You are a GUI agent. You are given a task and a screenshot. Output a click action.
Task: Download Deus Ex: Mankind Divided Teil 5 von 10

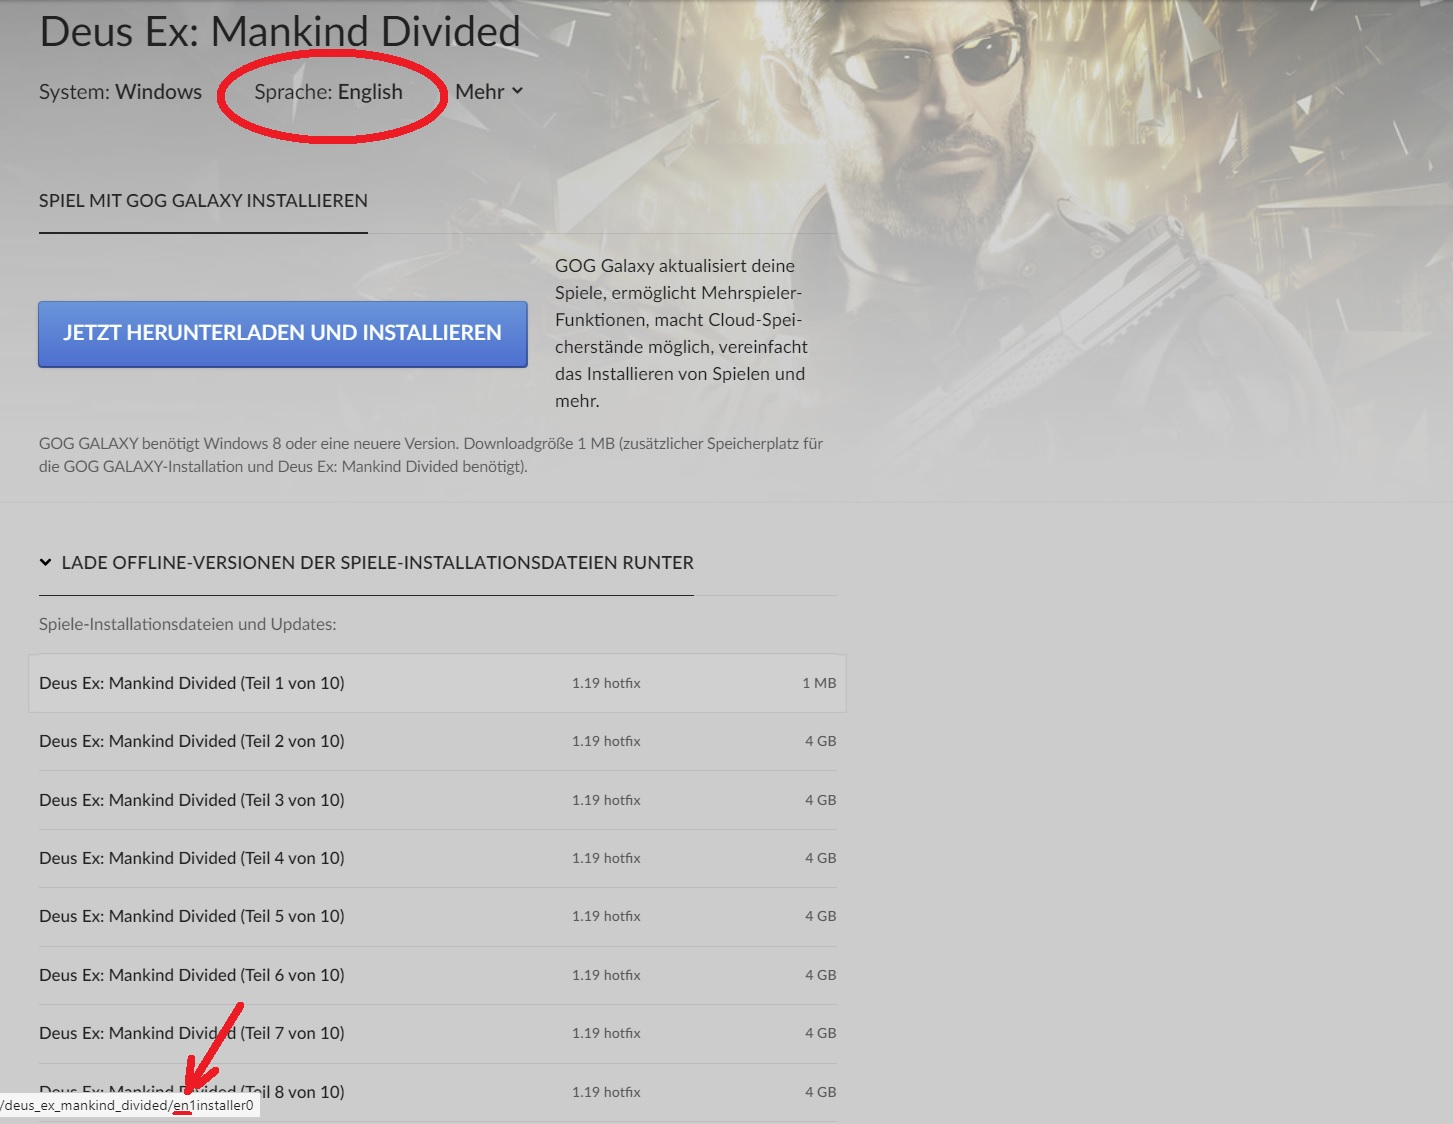(437, 916)
